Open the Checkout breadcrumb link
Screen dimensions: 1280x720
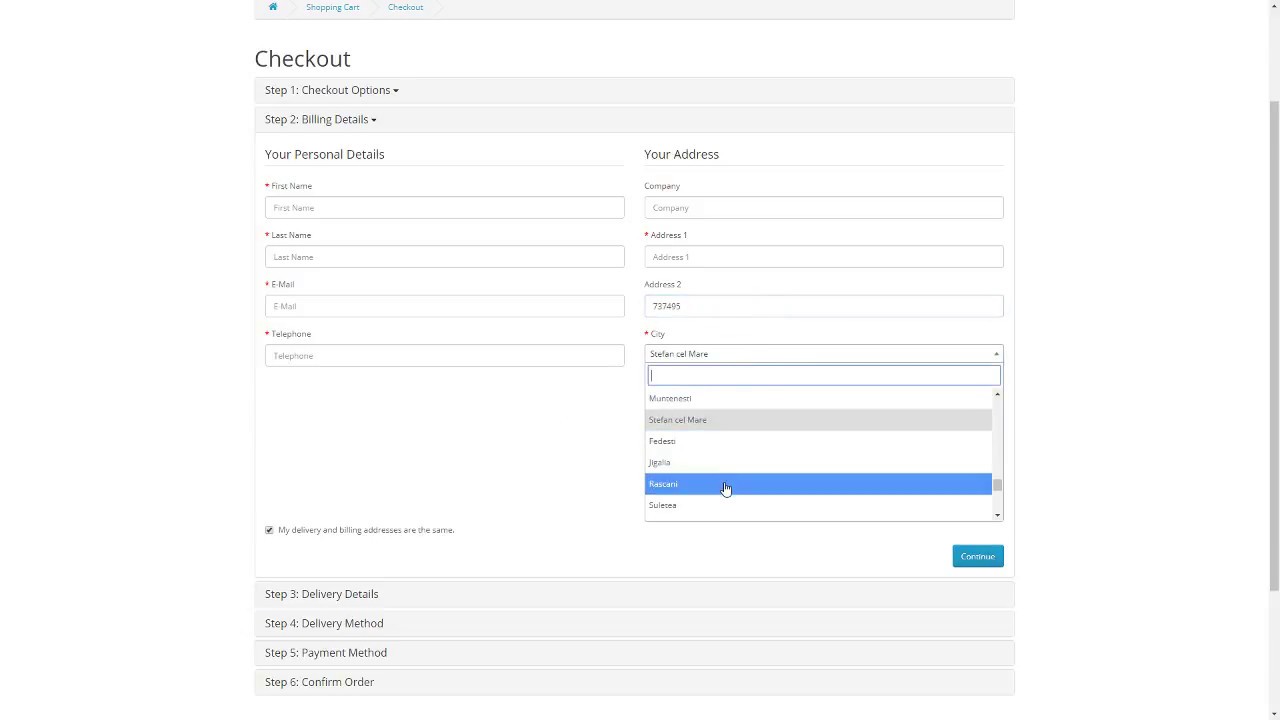(x=405, y=7)
